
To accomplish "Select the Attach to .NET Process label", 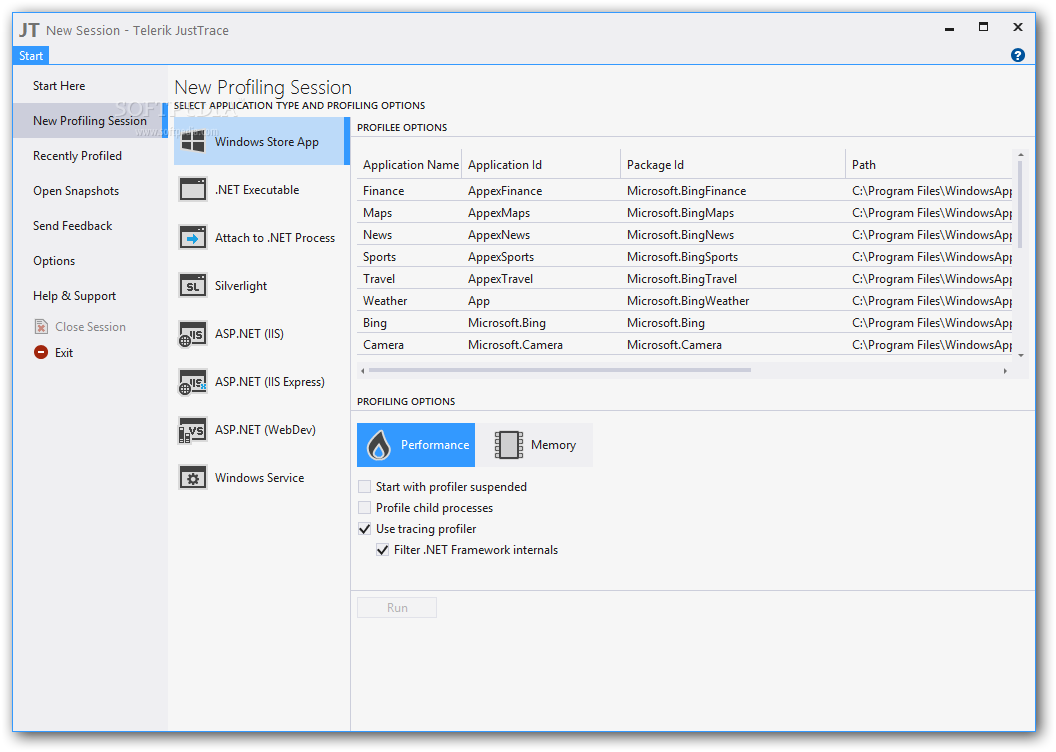I will (275, 238).
